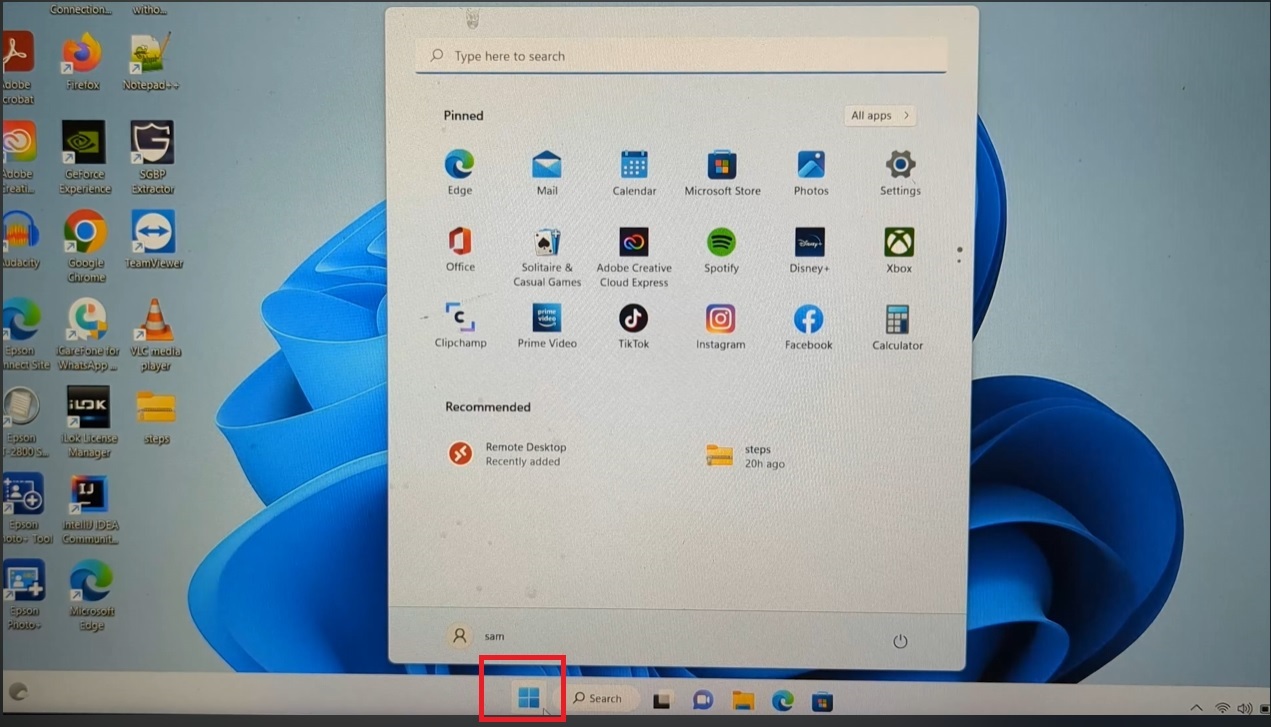The height and width of the screenshot is (727, 1271).
Task: Select iCareFone for WhatsApp desktop icon
Action: pyautogui.click(x=87, y=334)
